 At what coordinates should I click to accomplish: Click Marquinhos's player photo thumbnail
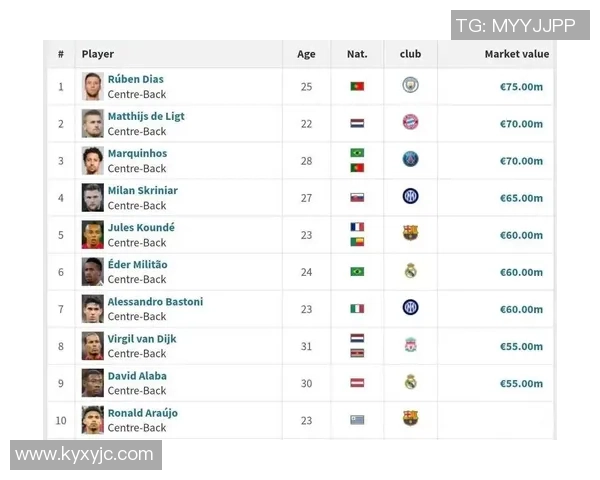pos(93,160)
